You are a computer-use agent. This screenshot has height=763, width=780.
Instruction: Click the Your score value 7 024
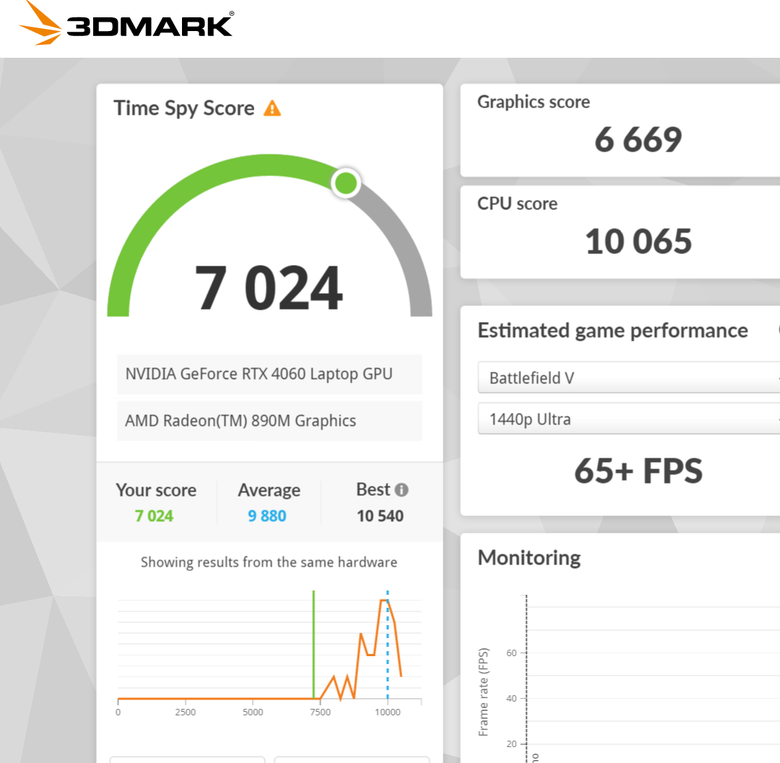pyautogui.click(x=154, y=516)
